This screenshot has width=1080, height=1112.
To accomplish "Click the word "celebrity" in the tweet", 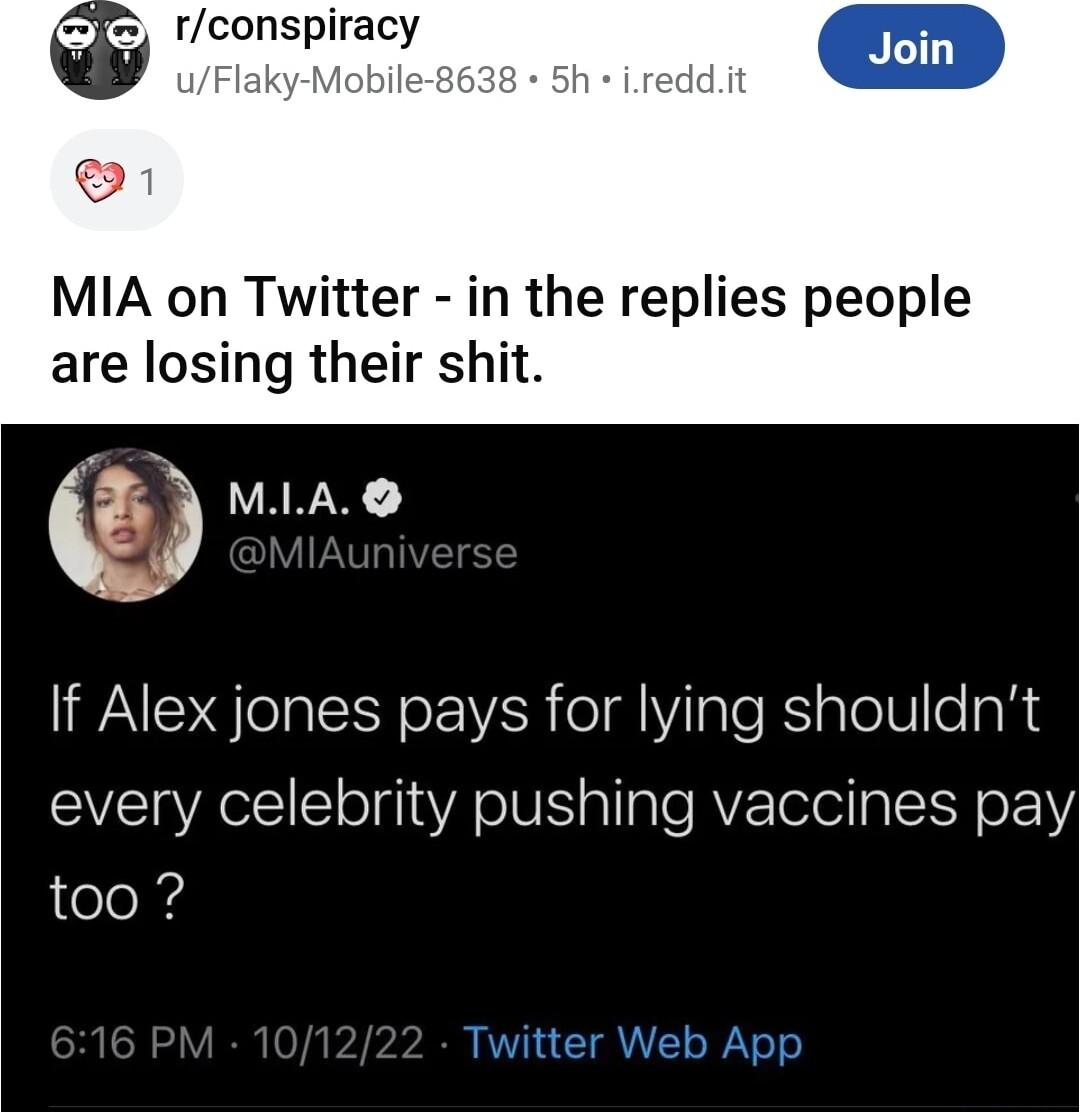I will [336, 803].
